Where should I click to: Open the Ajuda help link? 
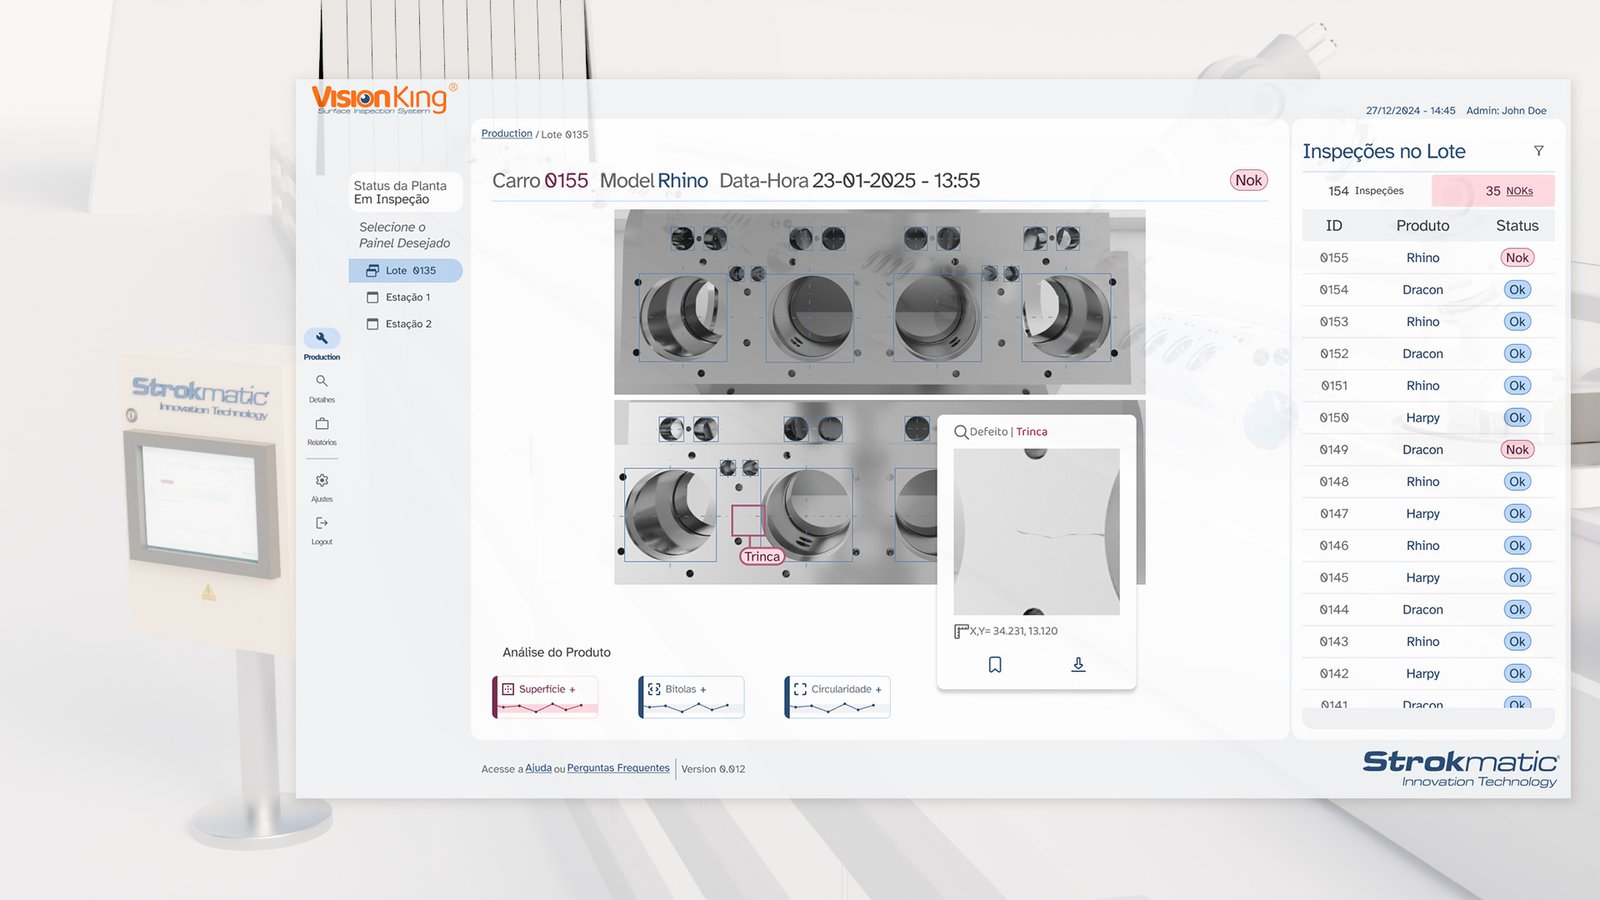pos(538,769)
